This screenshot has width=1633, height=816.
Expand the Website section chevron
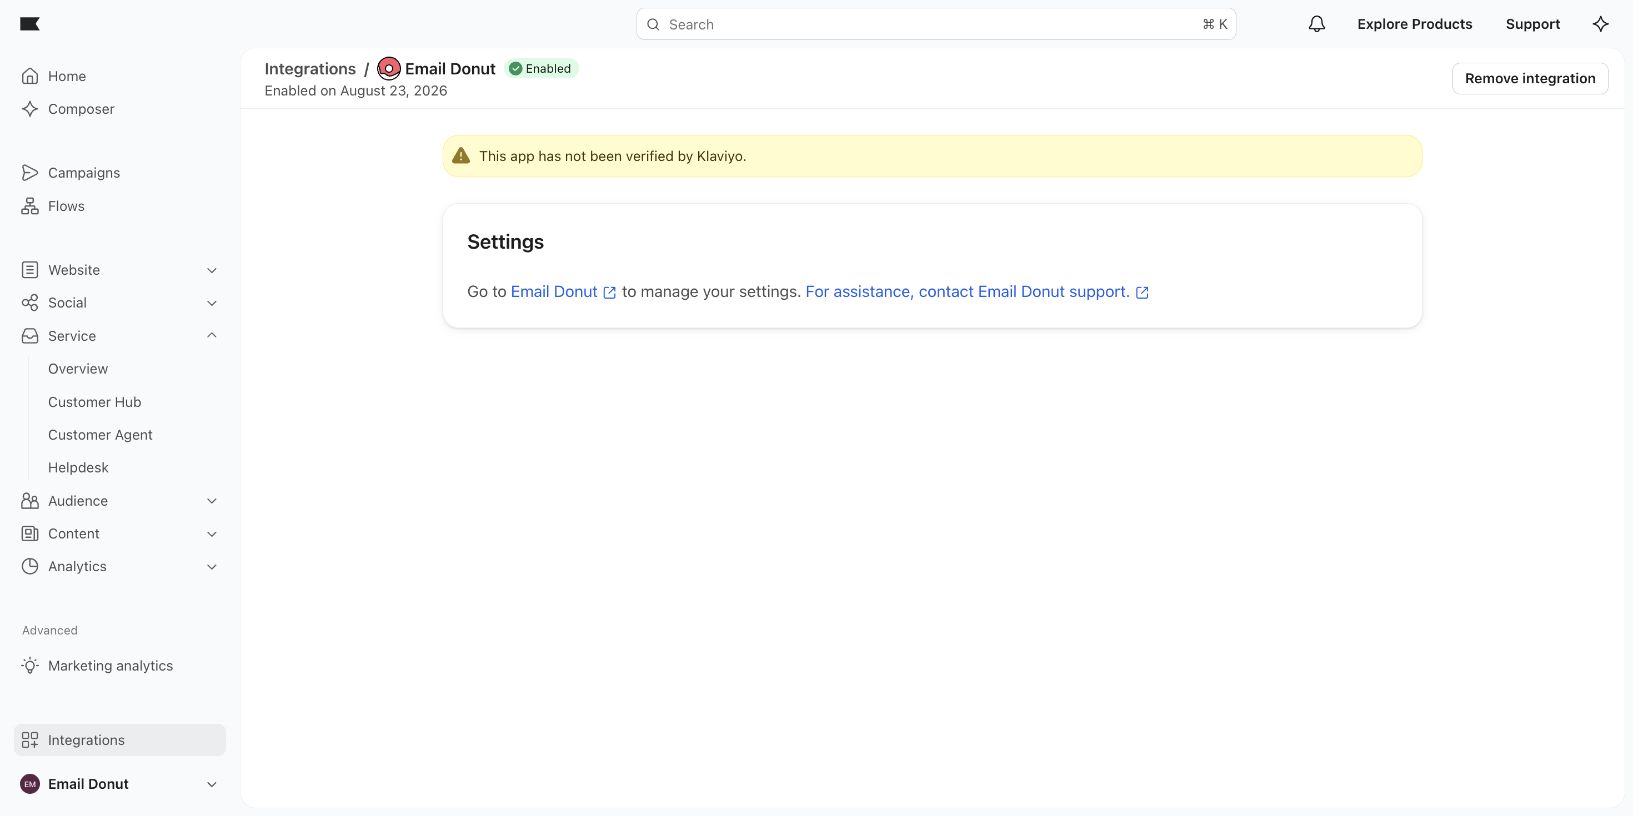point(212,270)
